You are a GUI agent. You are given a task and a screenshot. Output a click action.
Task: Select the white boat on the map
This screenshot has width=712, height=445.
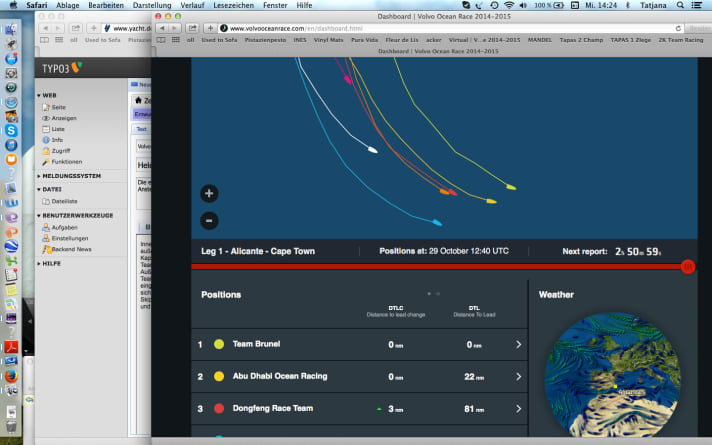372,150
